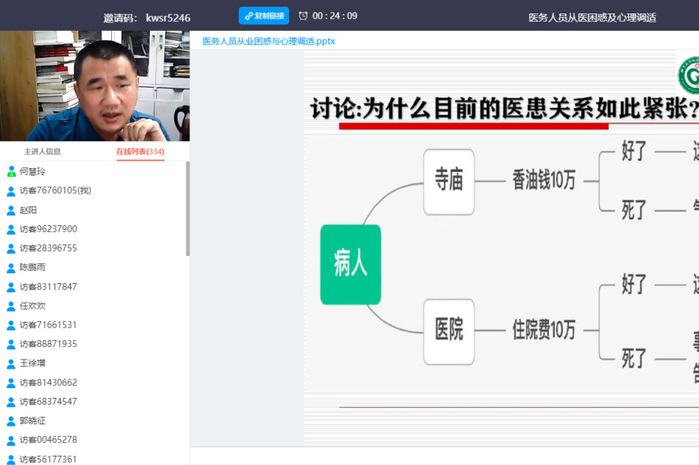Switch to the 主讲人信息 tab
The image size is (699, 465).
pyautogui.click(x=42, y=152)
